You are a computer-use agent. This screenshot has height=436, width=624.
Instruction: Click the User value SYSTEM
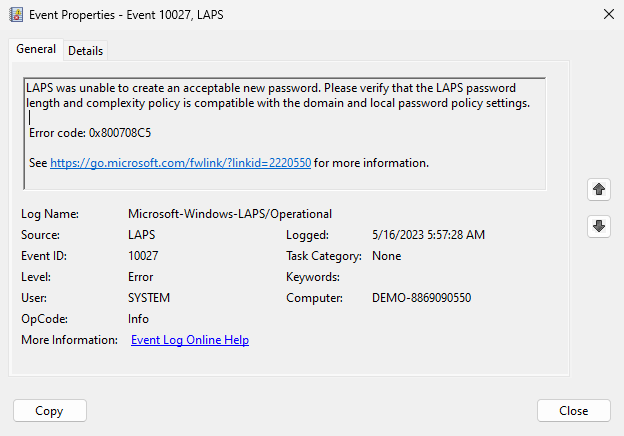click(149, 298)
